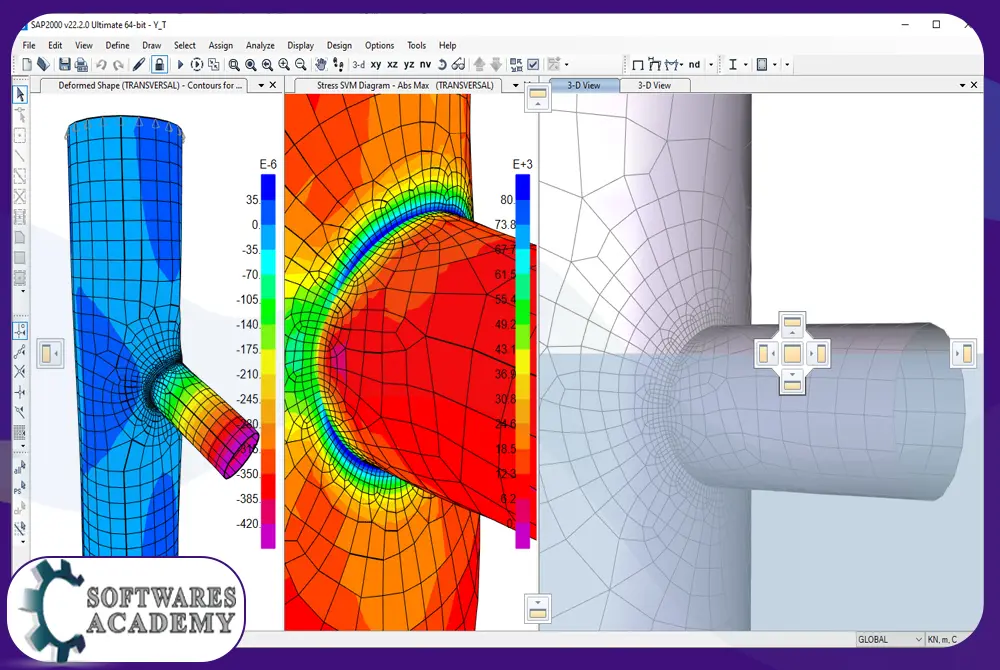Undo the last action in the toolbar
The image size is (1000, 670).
[101, 64]
